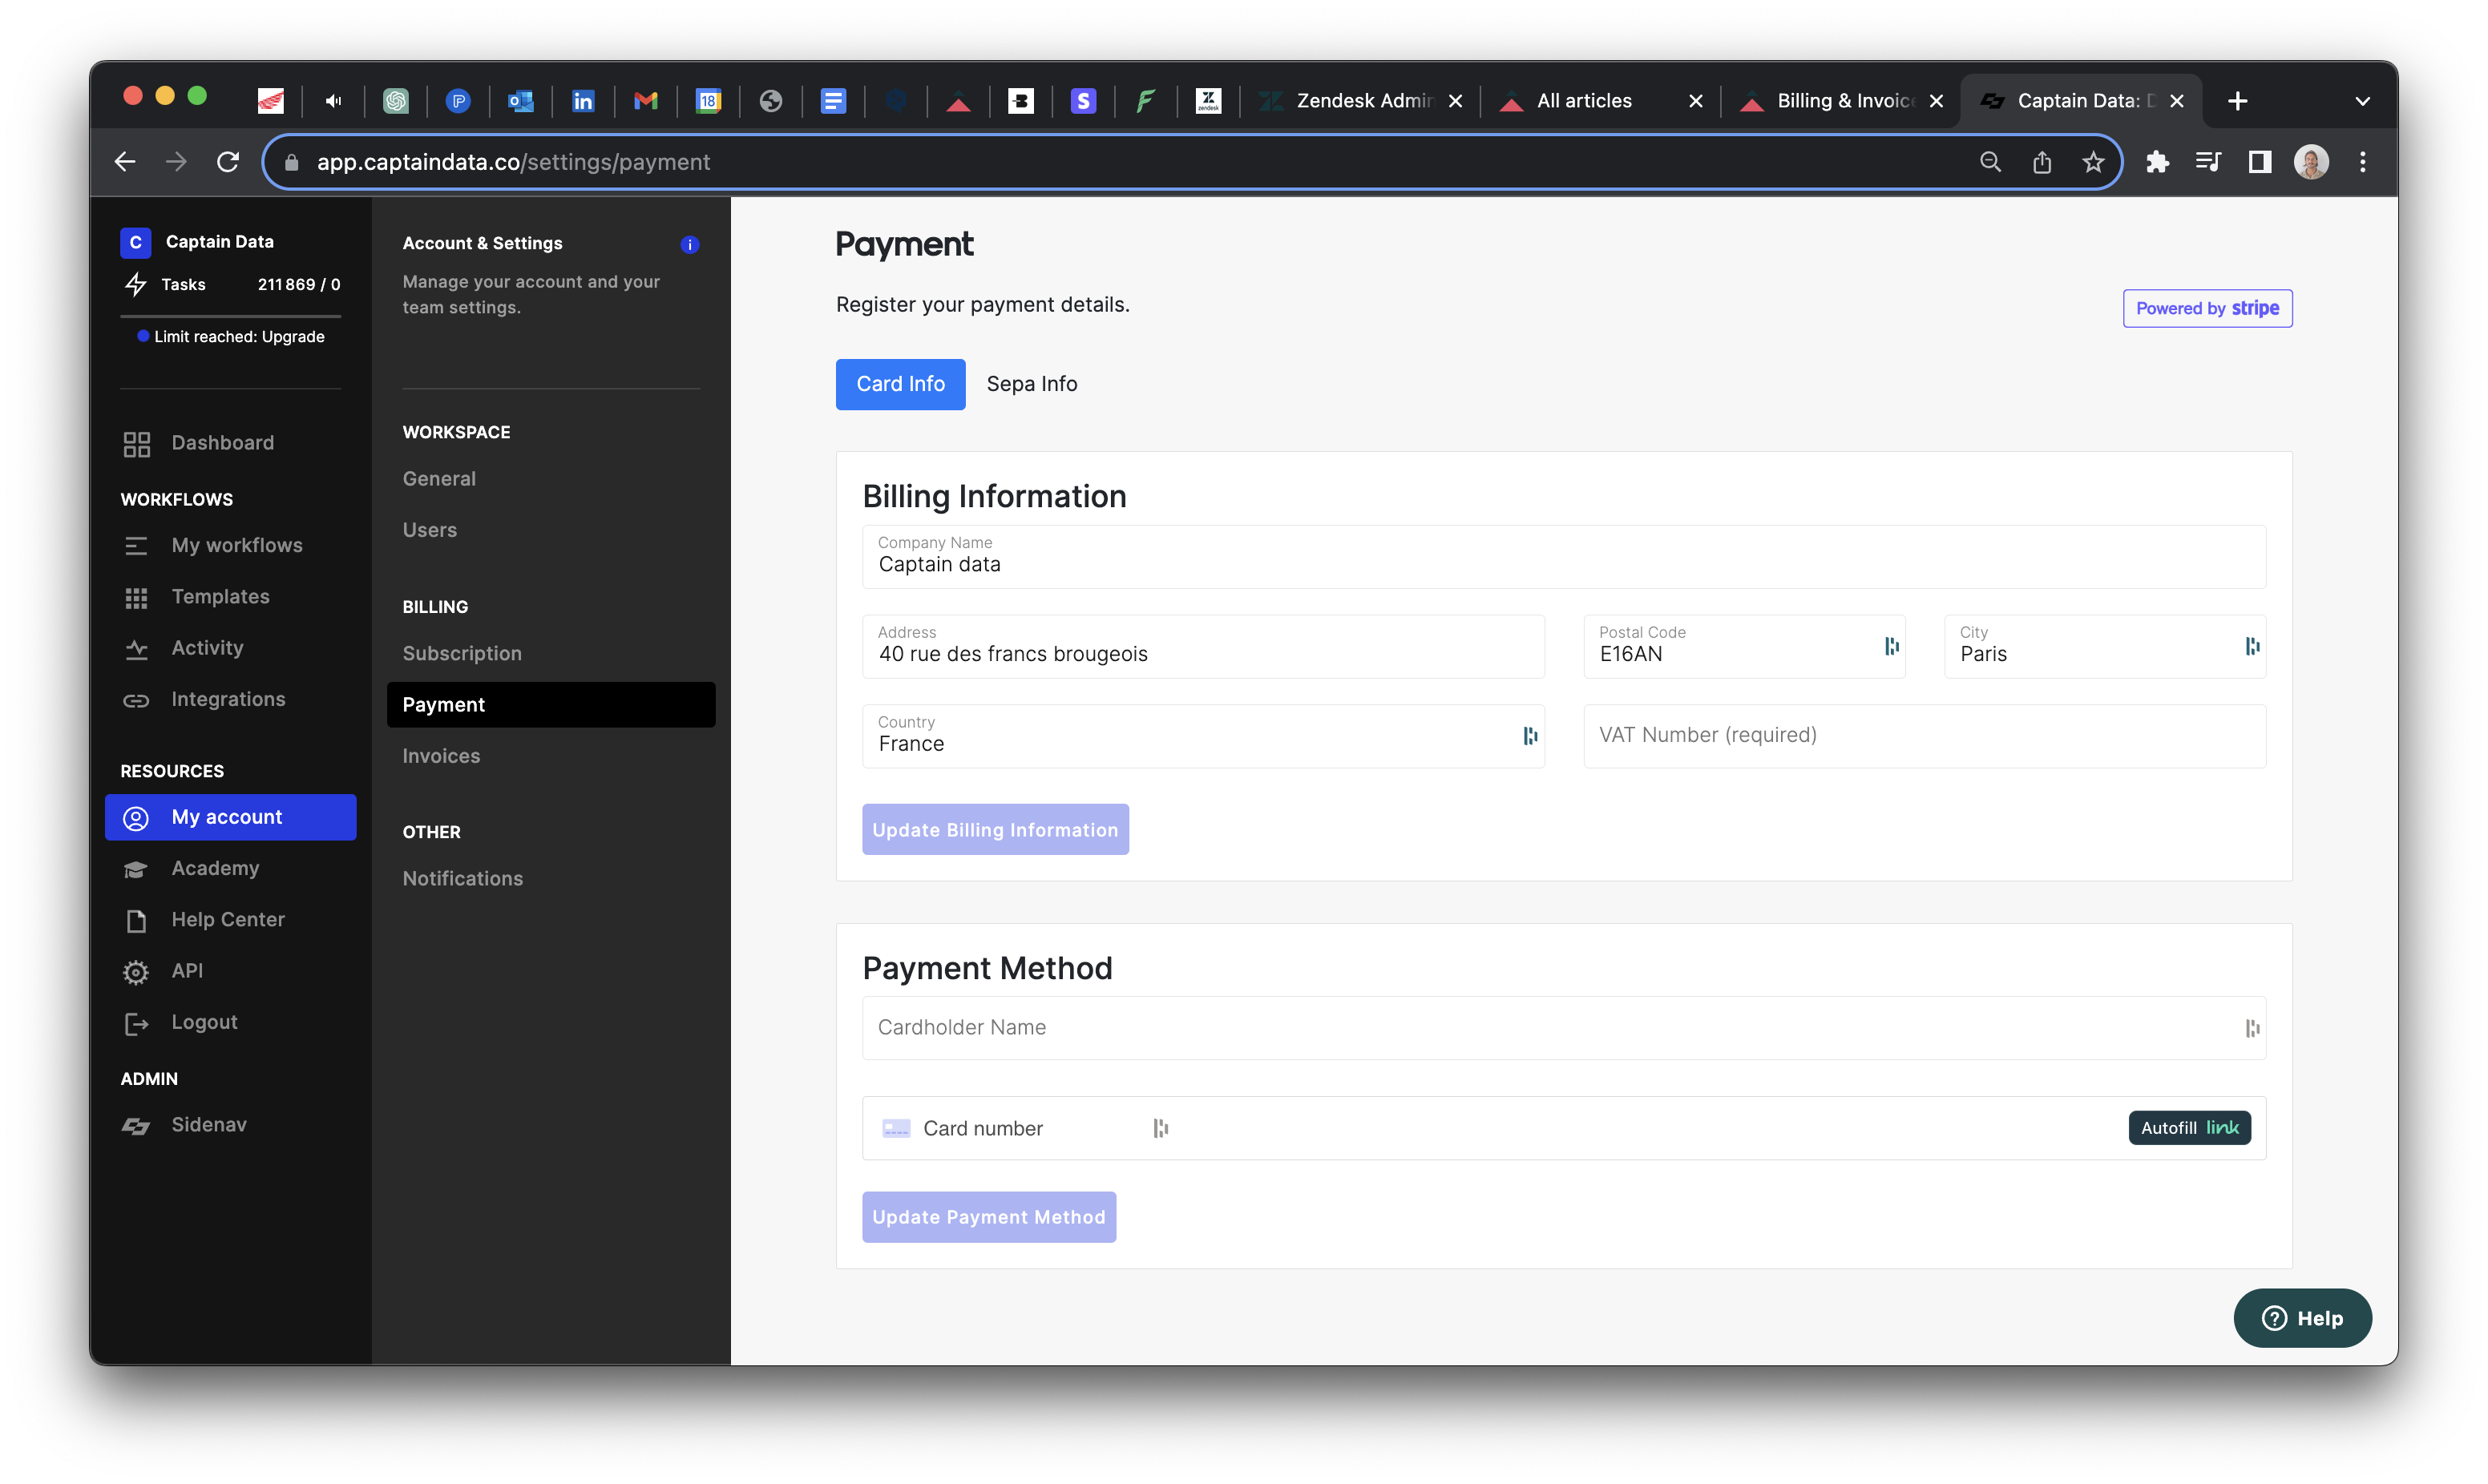2488x1484 pixels.
Task: Click the password manager icon in City field
Action: click(x=2252, y=646)
